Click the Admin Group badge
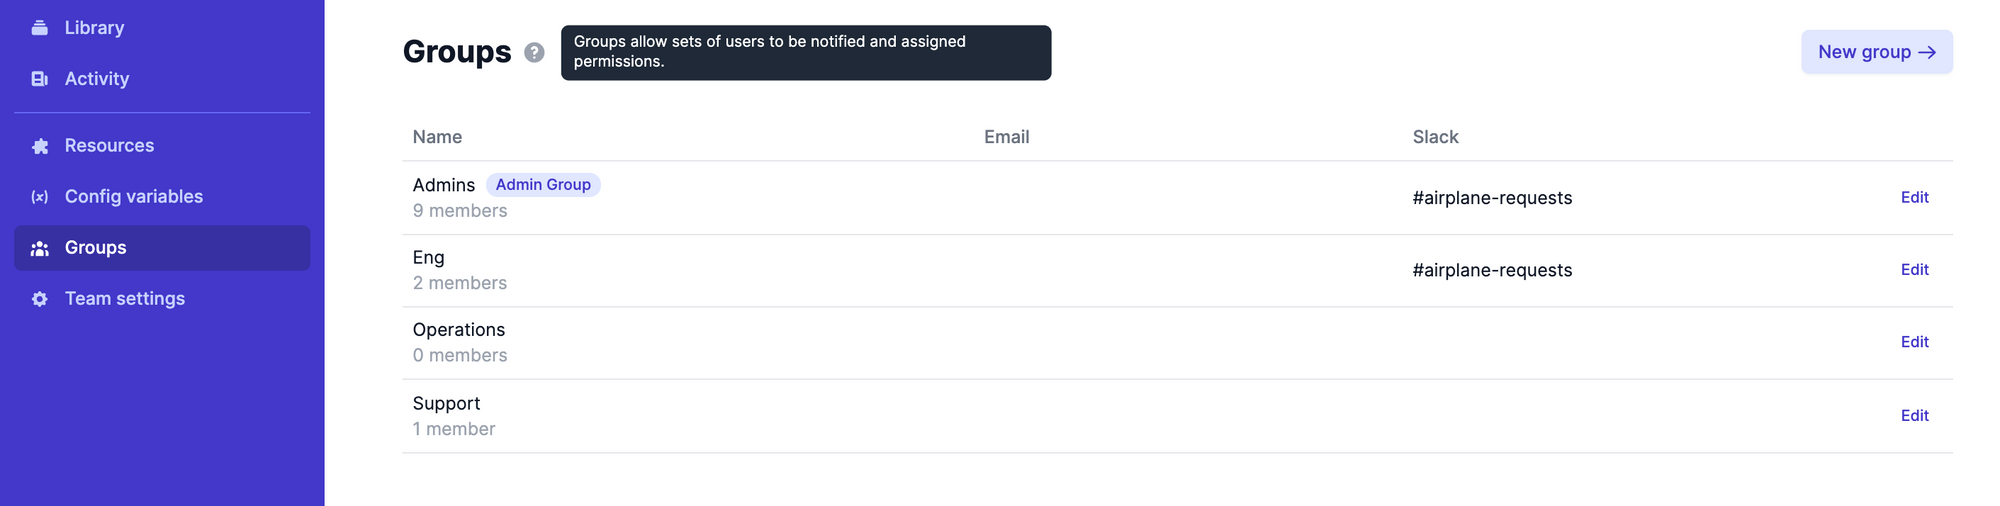The width and height of the screenshot is (2000, 506). [x=543, y=185]
